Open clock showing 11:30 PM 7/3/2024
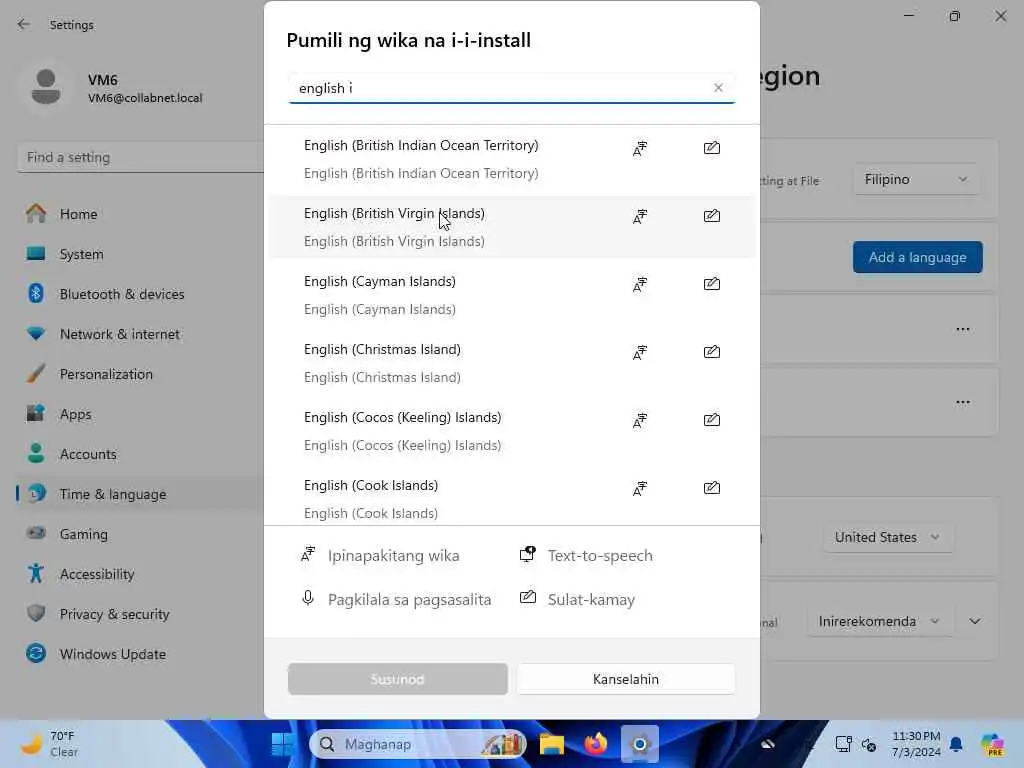 point(916,744)
